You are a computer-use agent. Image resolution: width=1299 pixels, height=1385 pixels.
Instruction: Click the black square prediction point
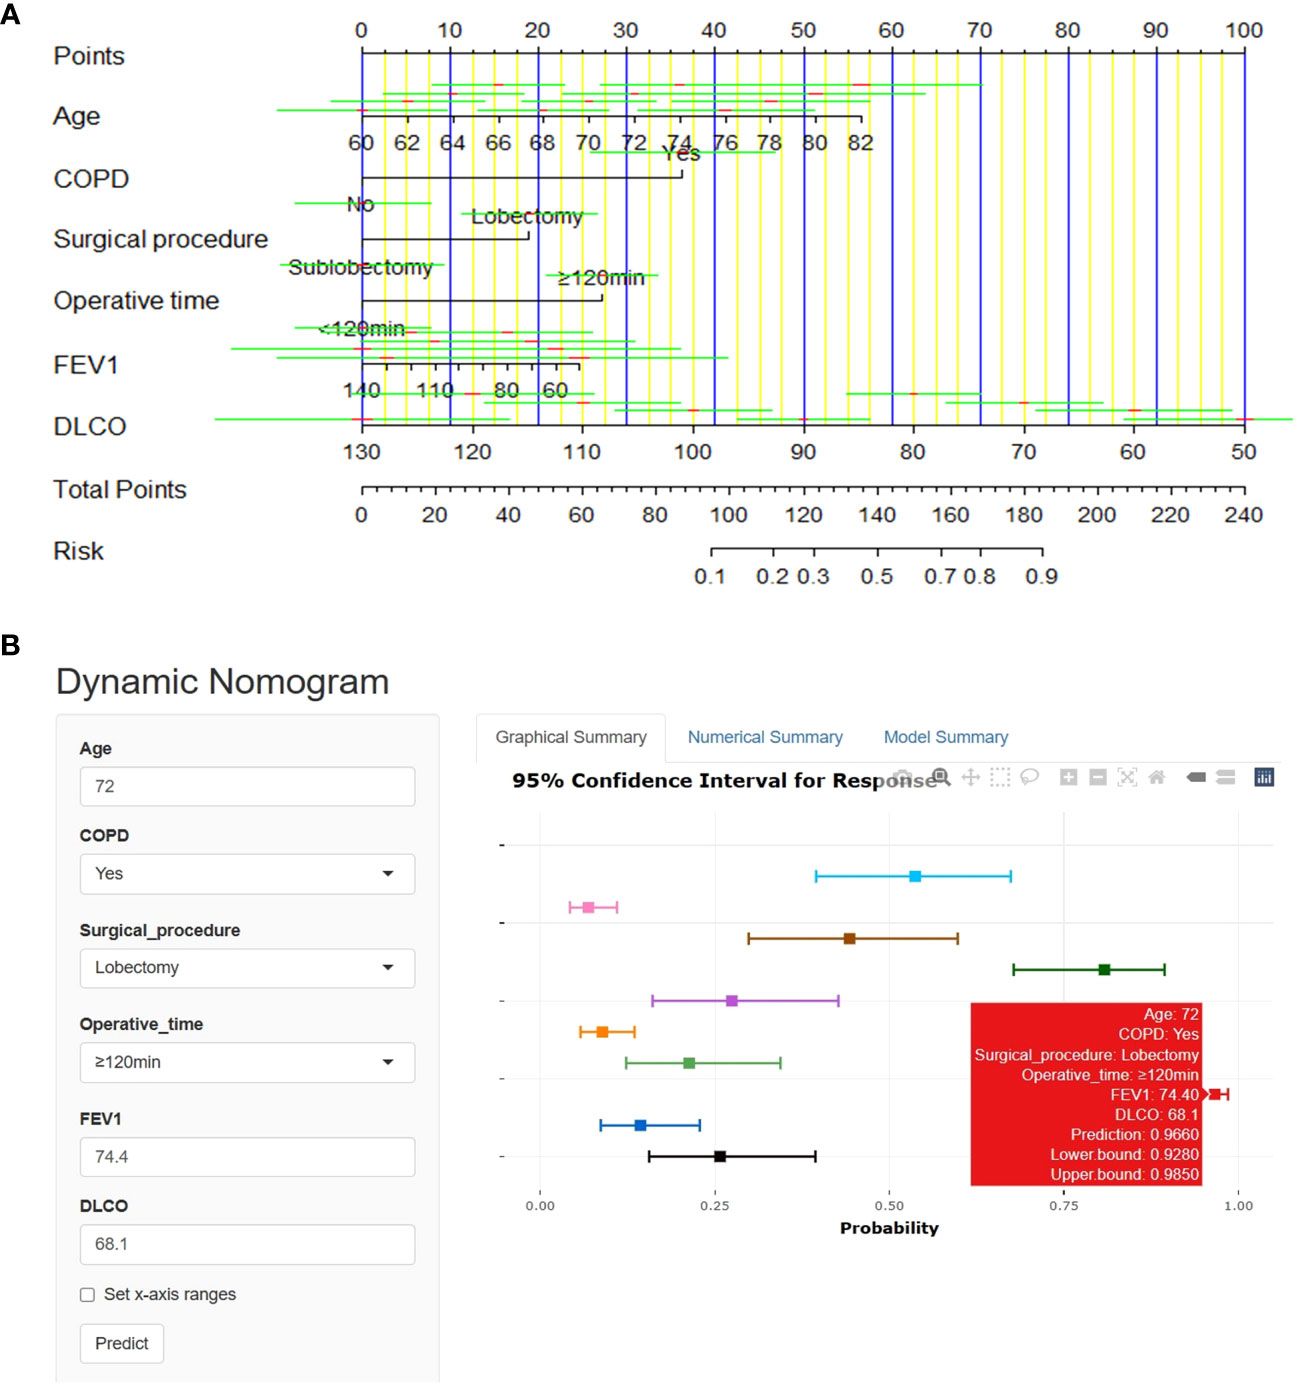(x=720, y=1157)
